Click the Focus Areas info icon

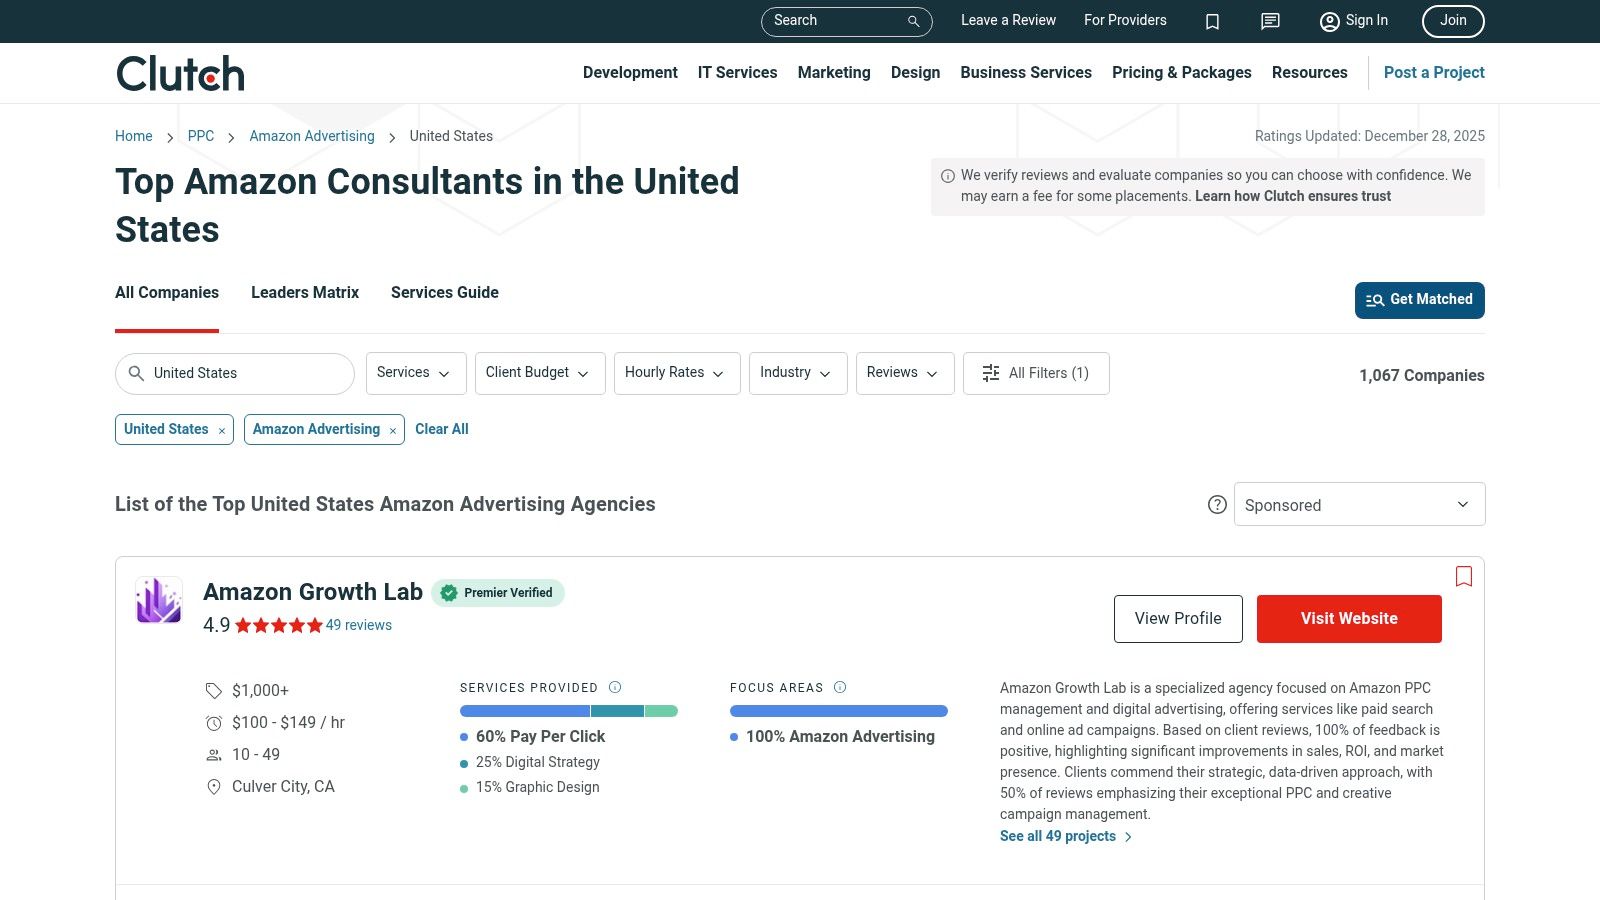point(840,687)
